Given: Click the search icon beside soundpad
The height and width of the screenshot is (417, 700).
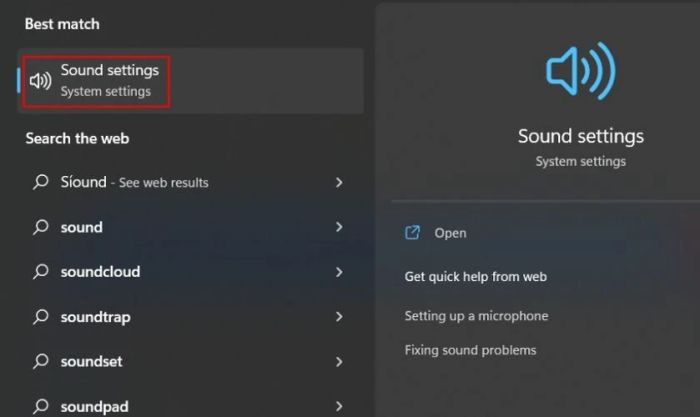Looking at the screenshot, I should pyautogui.click(x=41, y=406).
